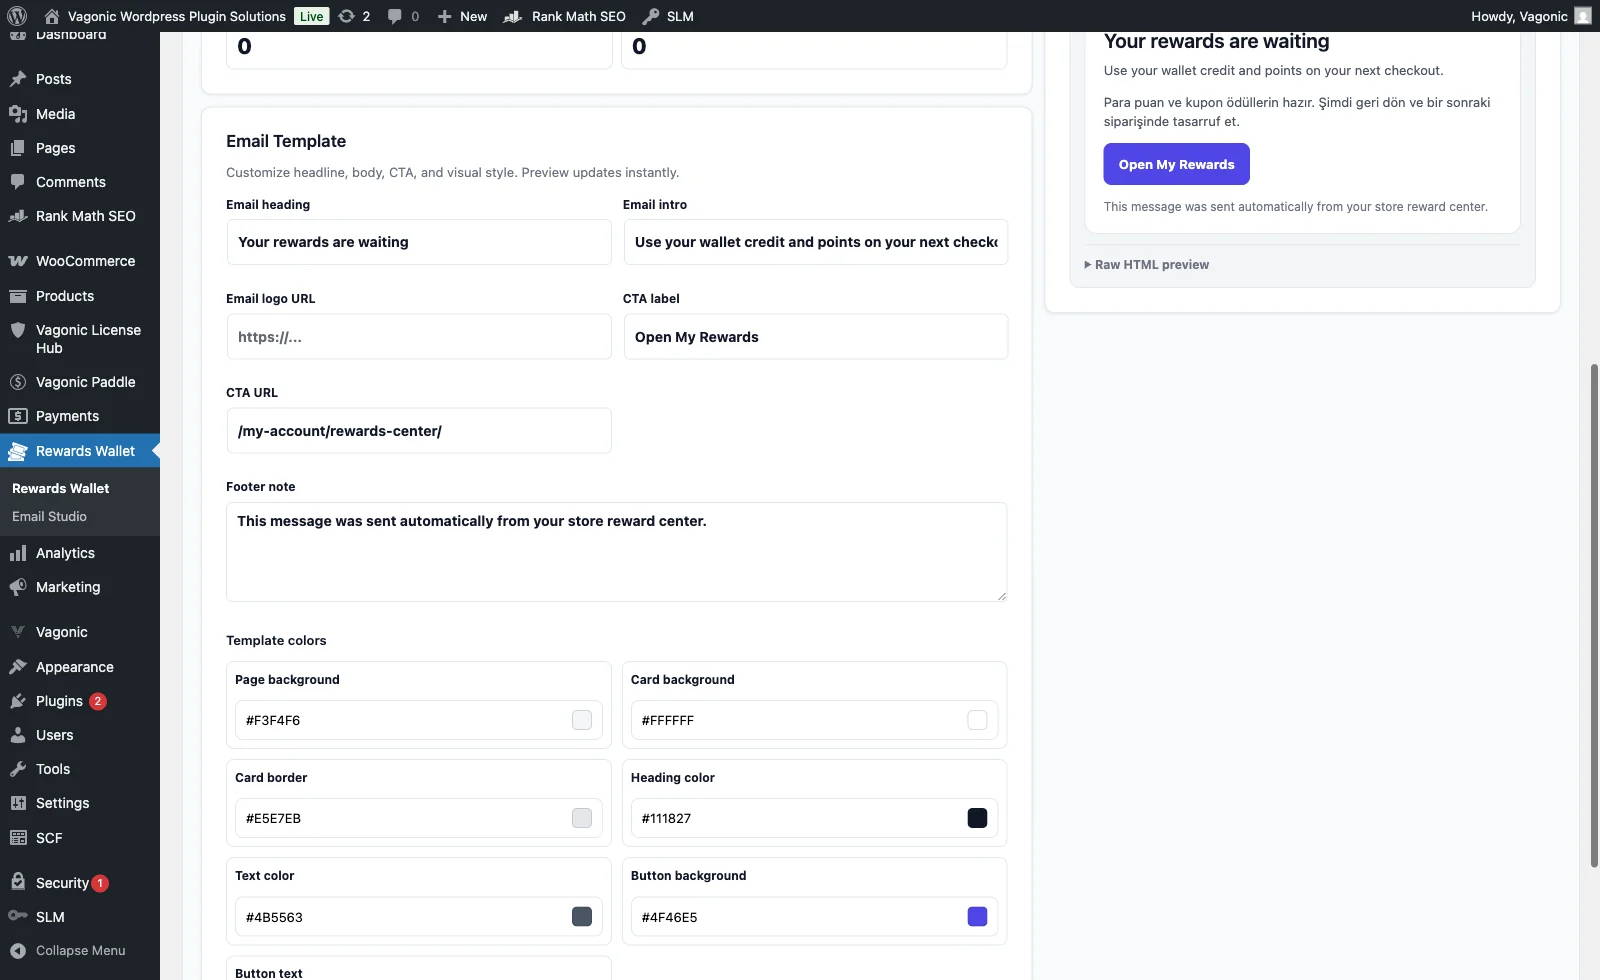Click the comments bubble icon in admin bar

(x=395, y=16)
